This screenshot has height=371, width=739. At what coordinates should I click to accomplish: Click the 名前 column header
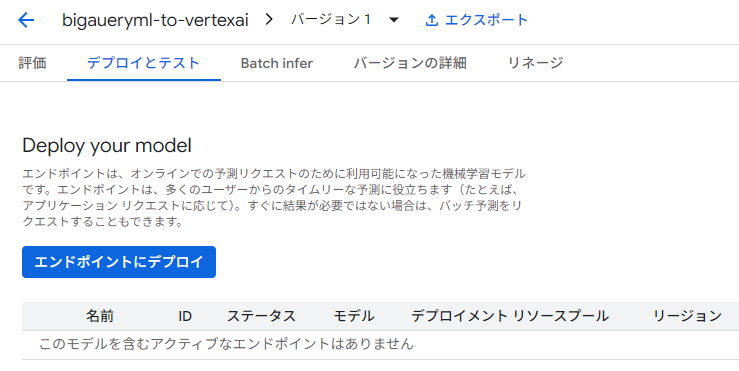[x=99, y=316]
